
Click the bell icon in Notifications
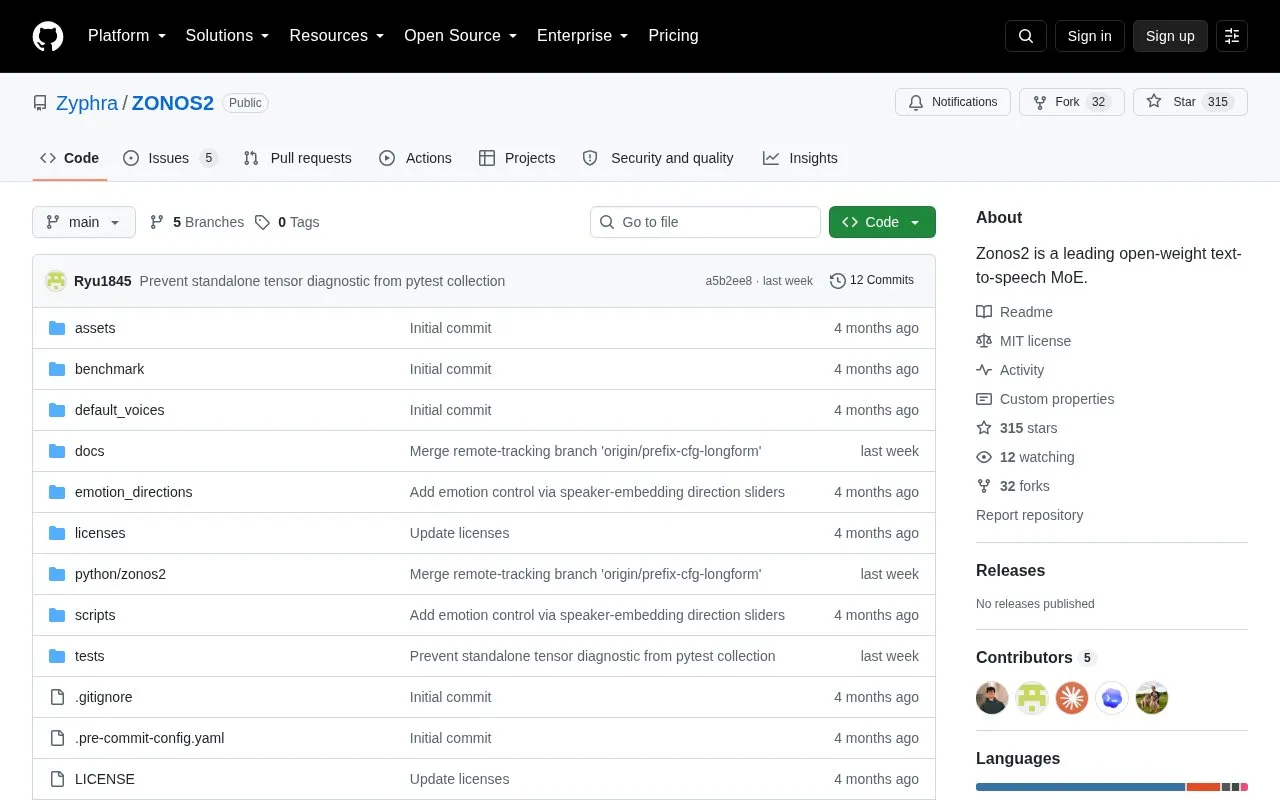point(916,102)
